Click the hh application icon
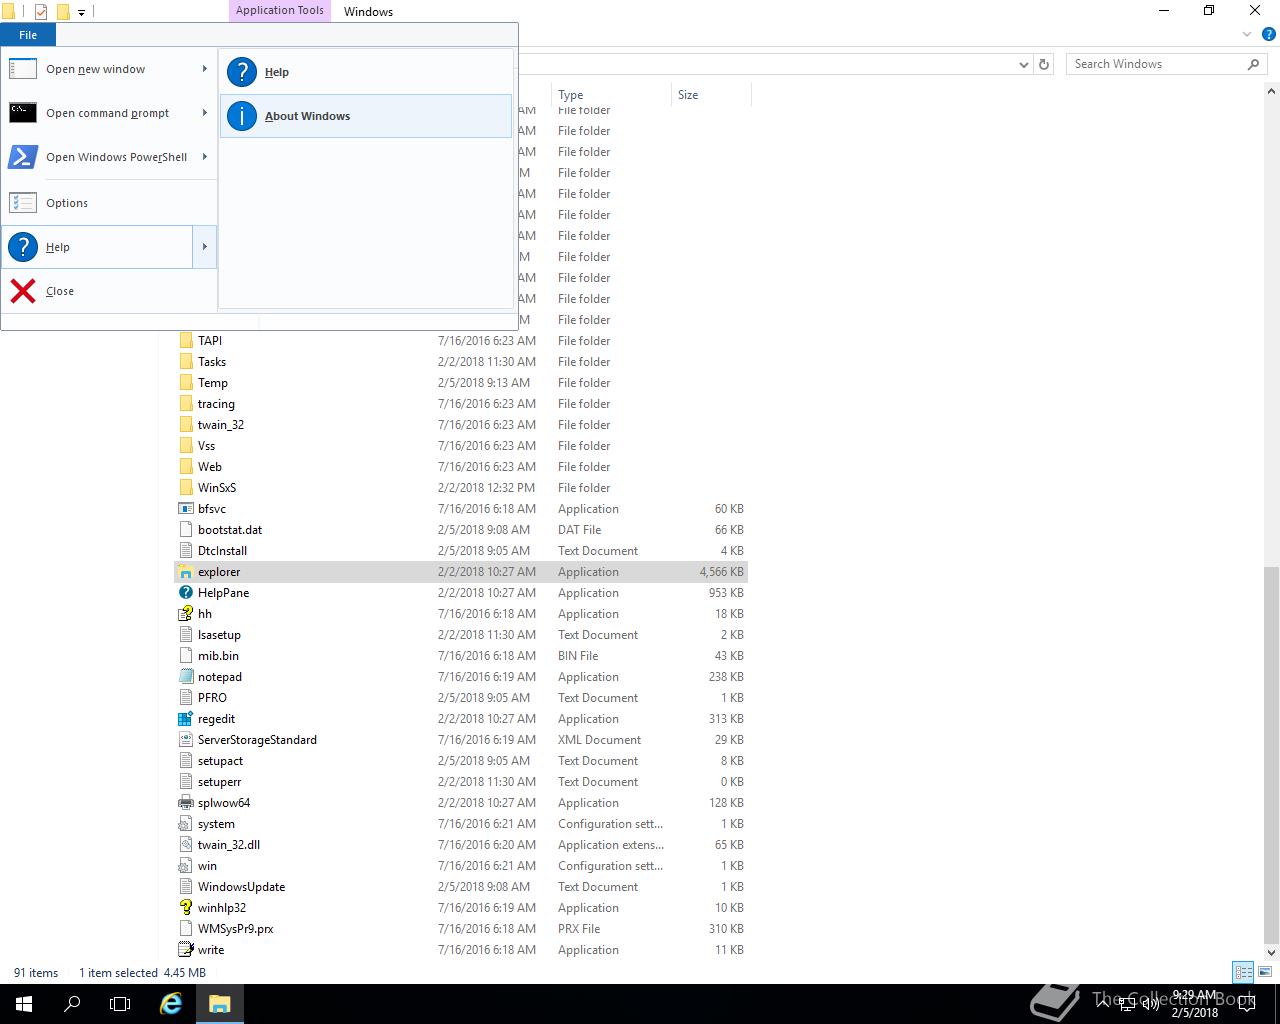1280x1024 pixels. pos(185,614)
